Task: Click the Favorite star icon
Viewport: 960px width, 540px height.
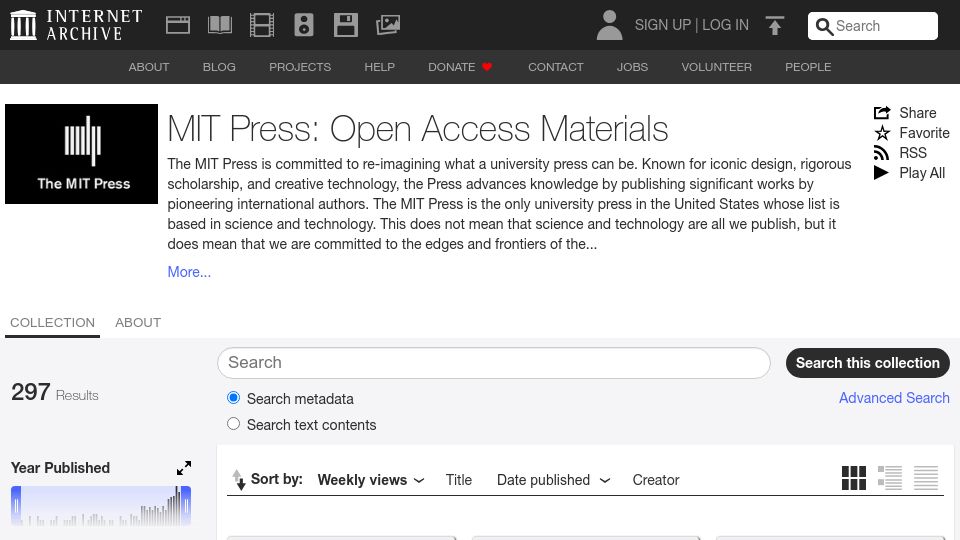Action: [882, 133]
